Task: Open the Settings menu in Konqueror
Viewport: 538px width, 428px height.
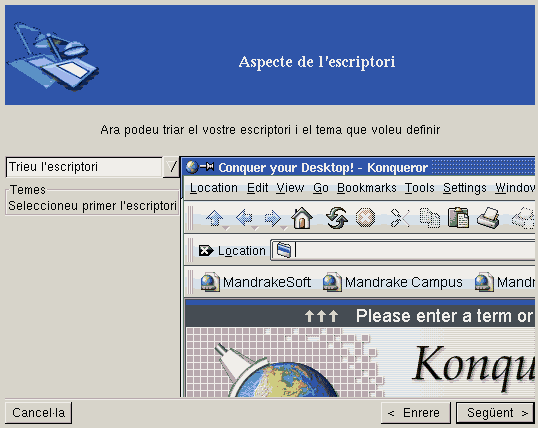Action: [465, 188]
